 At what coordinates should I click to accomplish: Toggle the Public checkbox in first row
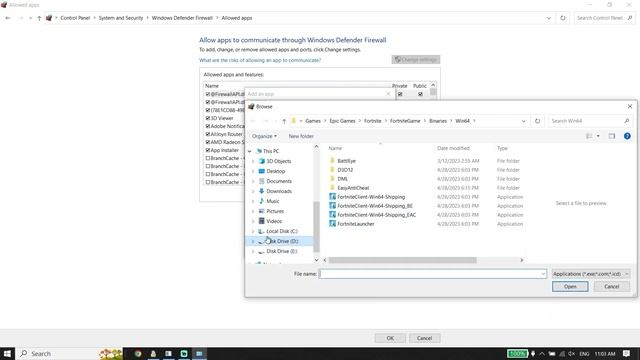[420, 94]
